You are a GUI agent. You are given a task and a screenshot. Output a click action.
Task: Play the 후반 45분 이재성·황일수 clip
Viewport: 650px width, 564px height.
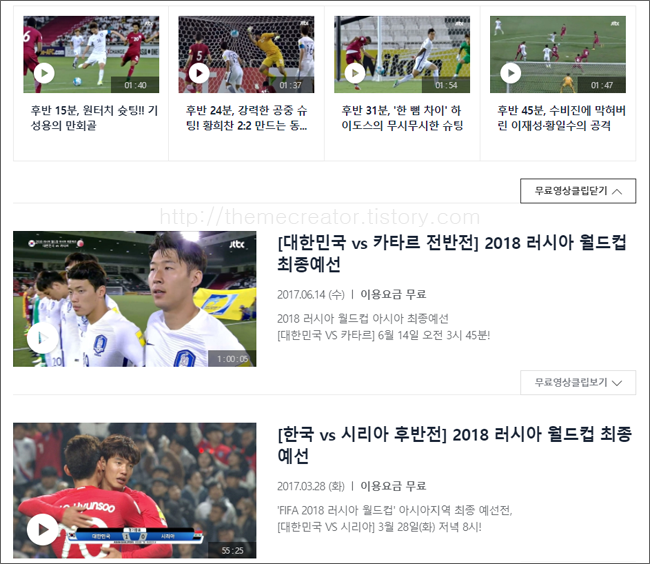tap(511, 73)
